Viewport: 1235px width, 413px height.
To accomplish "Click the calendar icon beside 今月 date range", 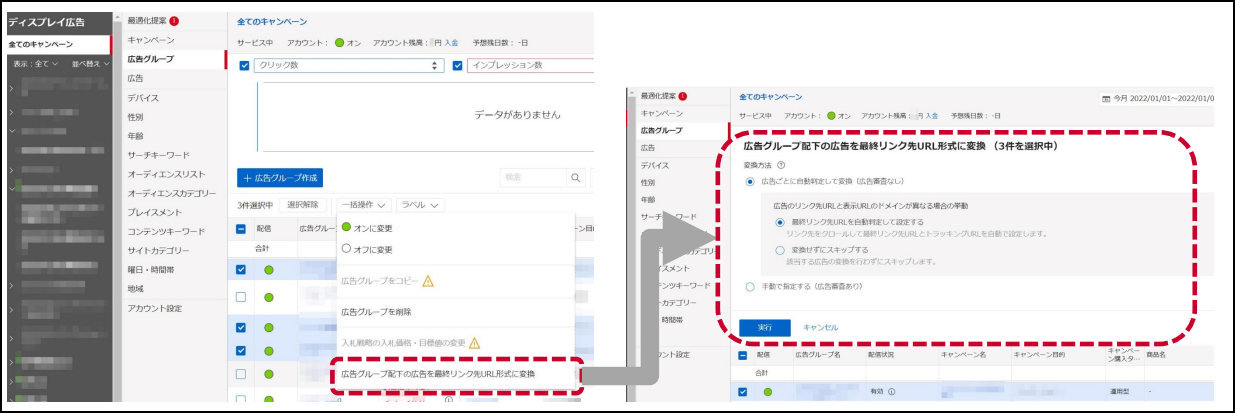I will click(x=1107, y=99).
